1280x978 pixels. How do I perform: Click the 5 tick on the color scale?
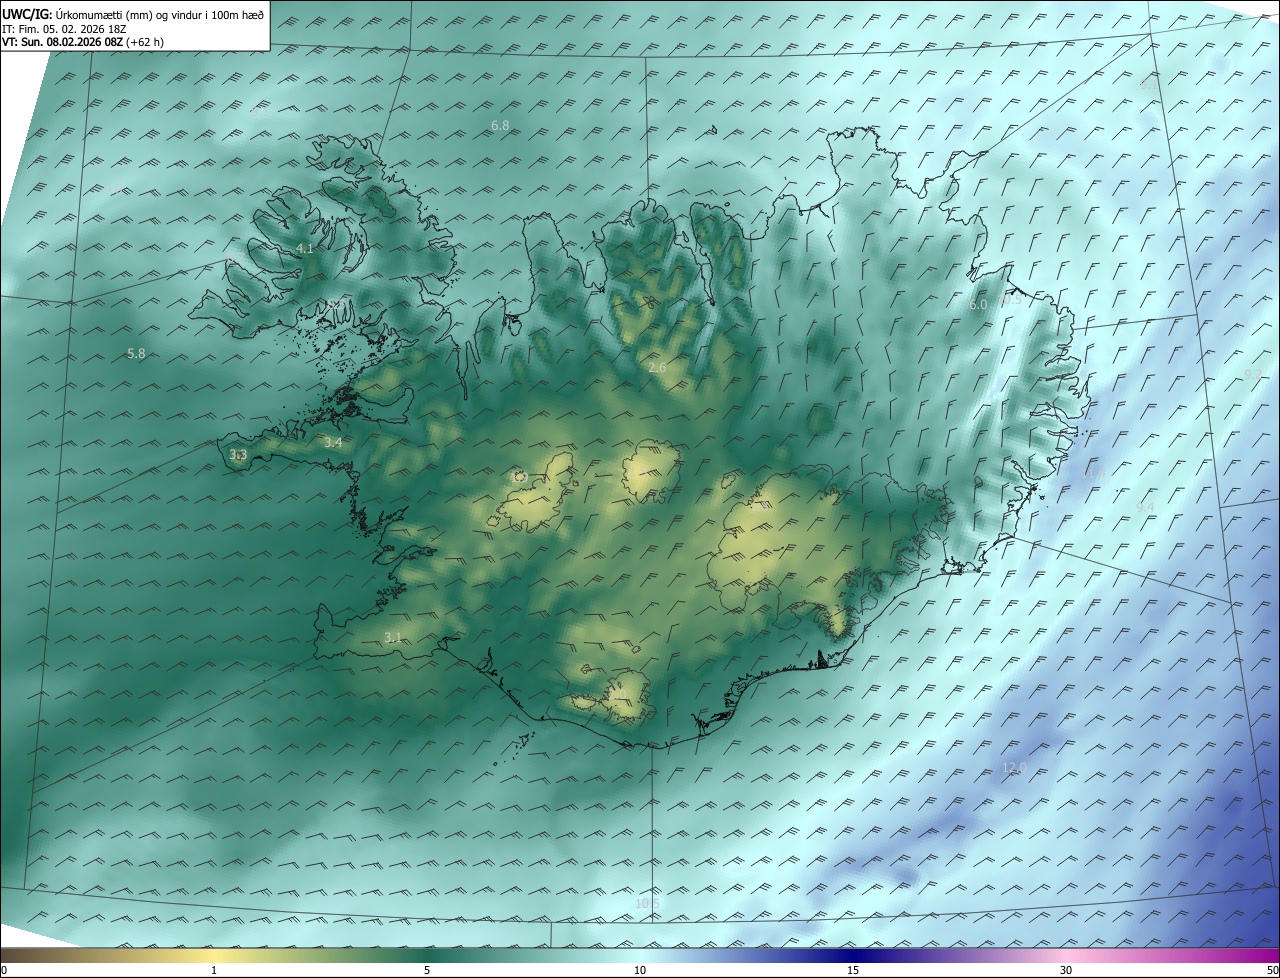coord(427,970)
